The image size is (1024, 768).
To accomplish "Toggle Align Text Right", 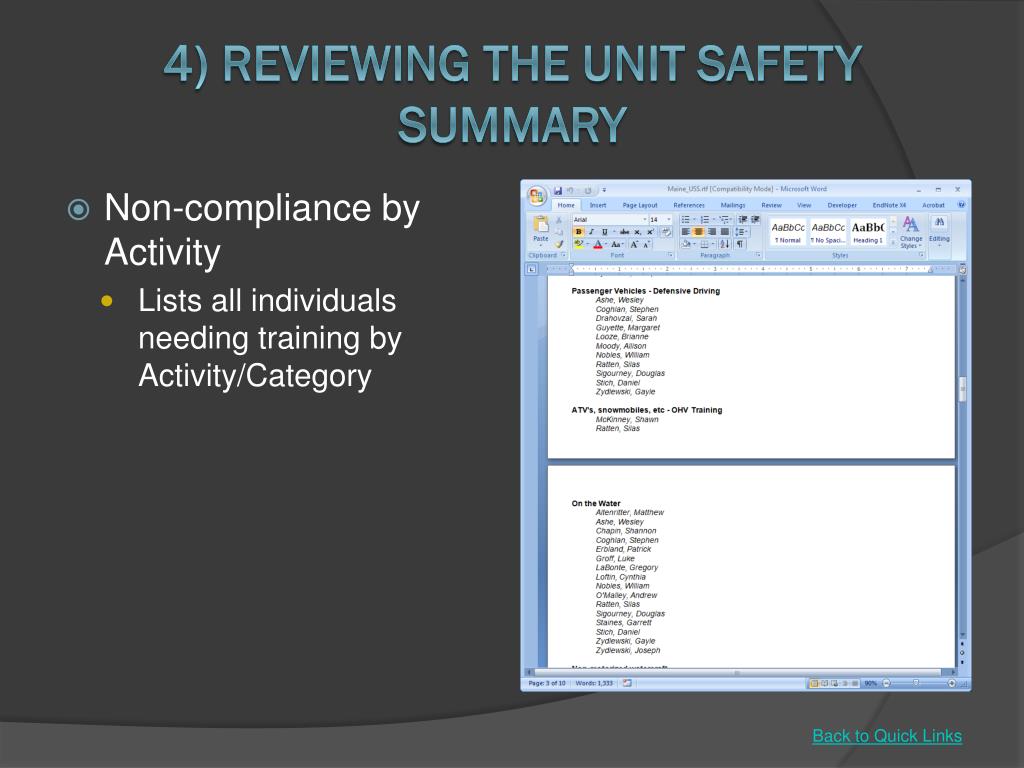I will click(712, 232).
